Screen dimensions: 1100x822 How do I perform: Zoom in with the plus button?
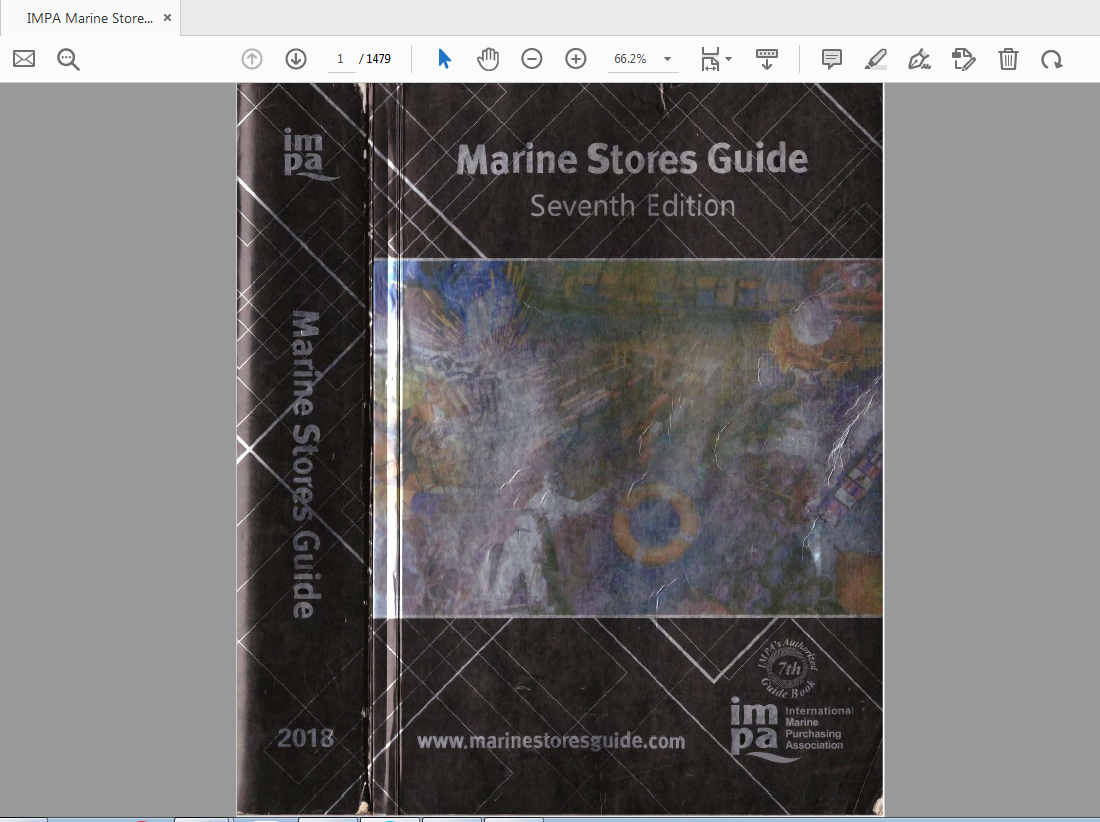[576, 59]
